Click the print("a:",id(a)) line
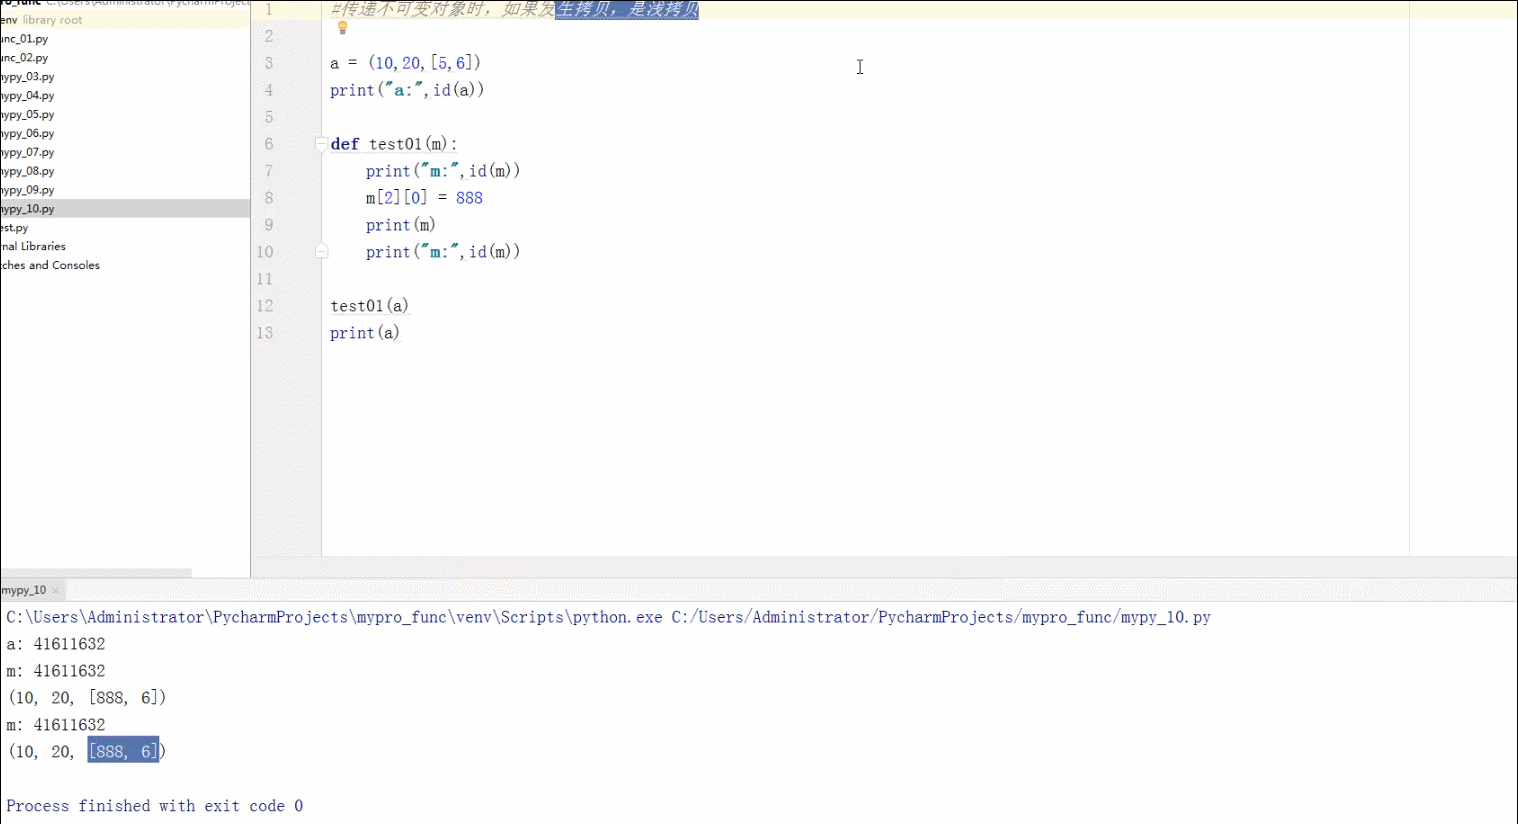Viewport: 1518px width, 824px height. coord(407,90)
